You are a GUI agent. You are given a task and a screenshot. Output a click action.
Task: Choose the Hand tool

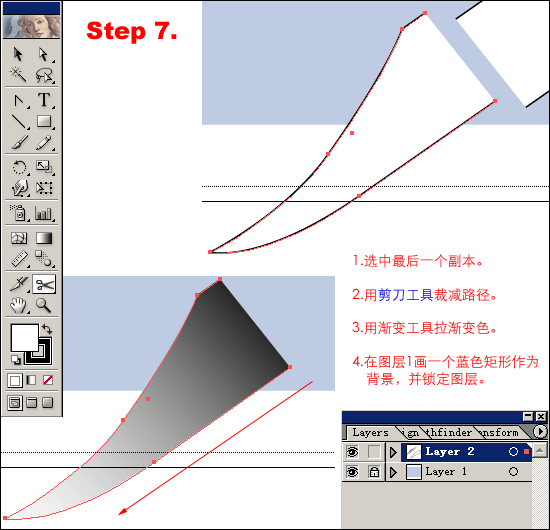pos(18,305)
